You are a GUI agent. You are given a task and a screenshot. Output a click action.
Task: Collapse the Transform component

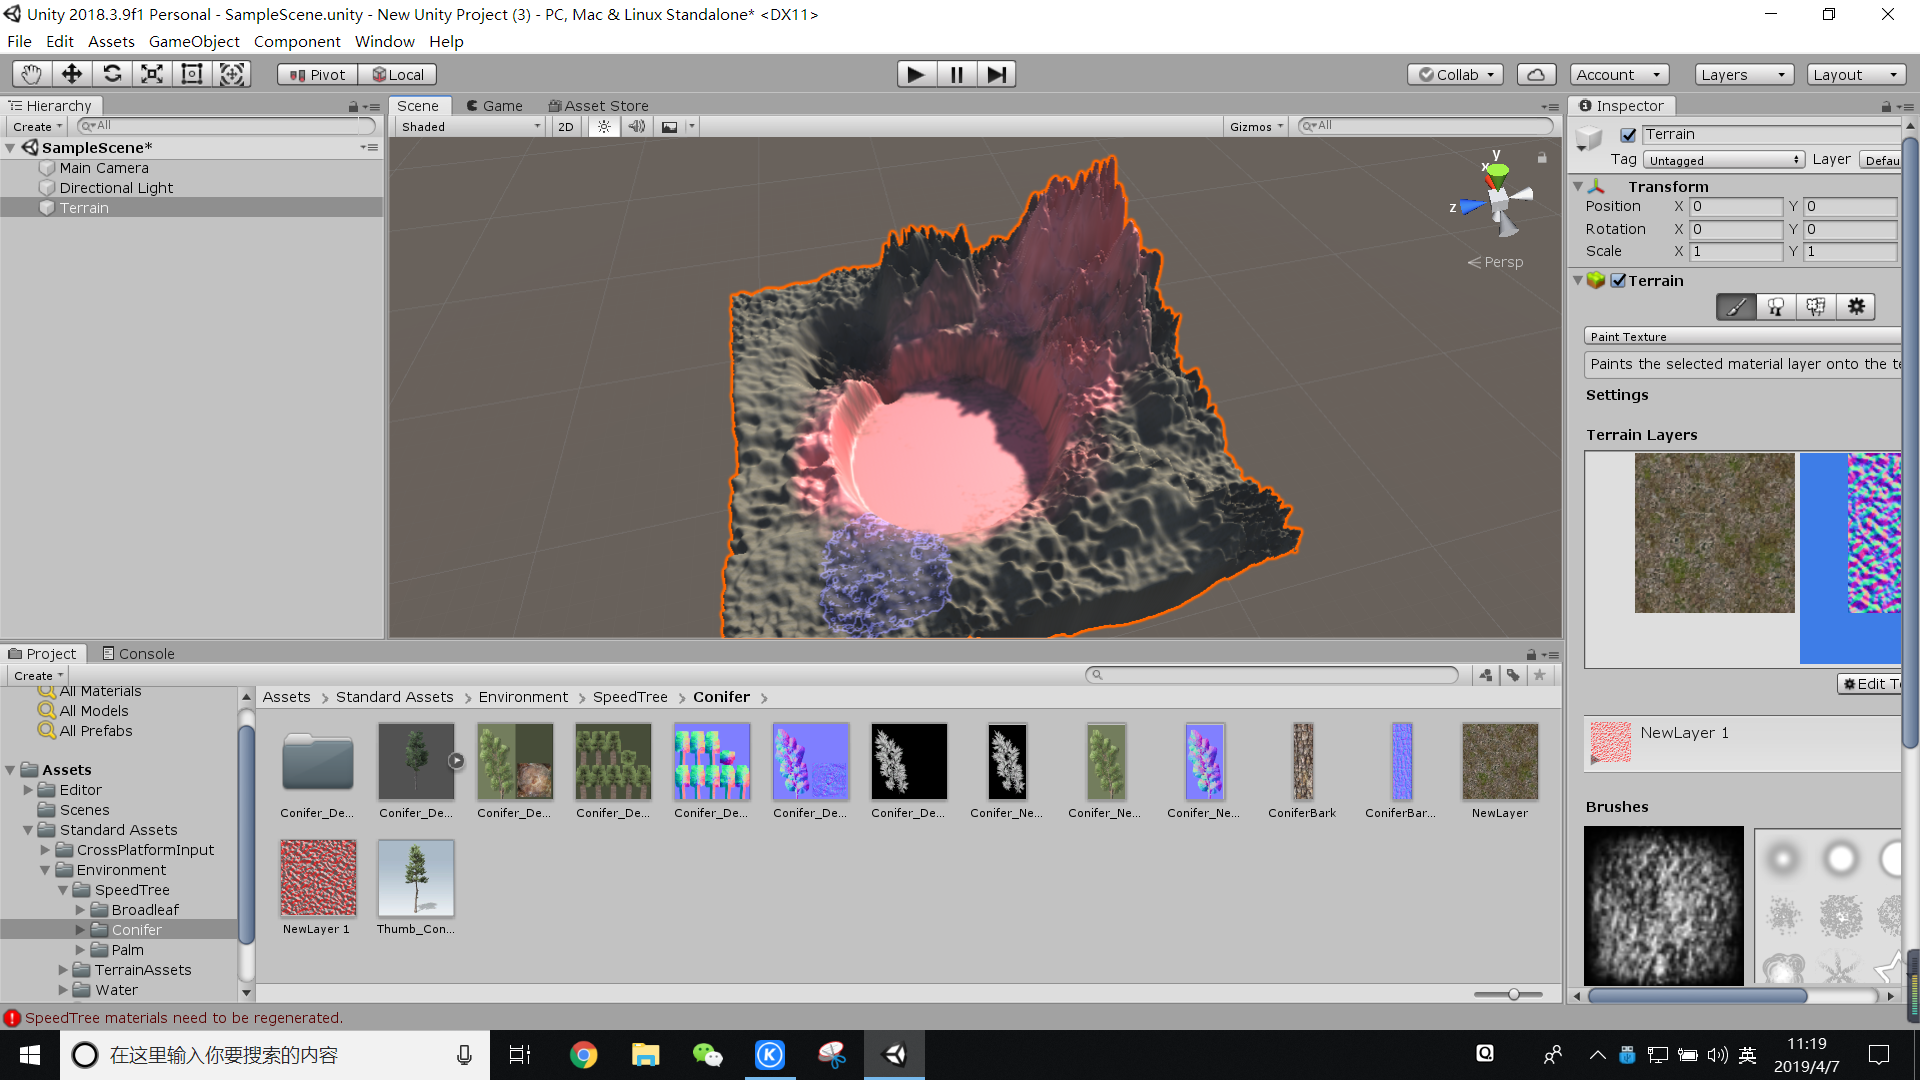coord(1578,187)
